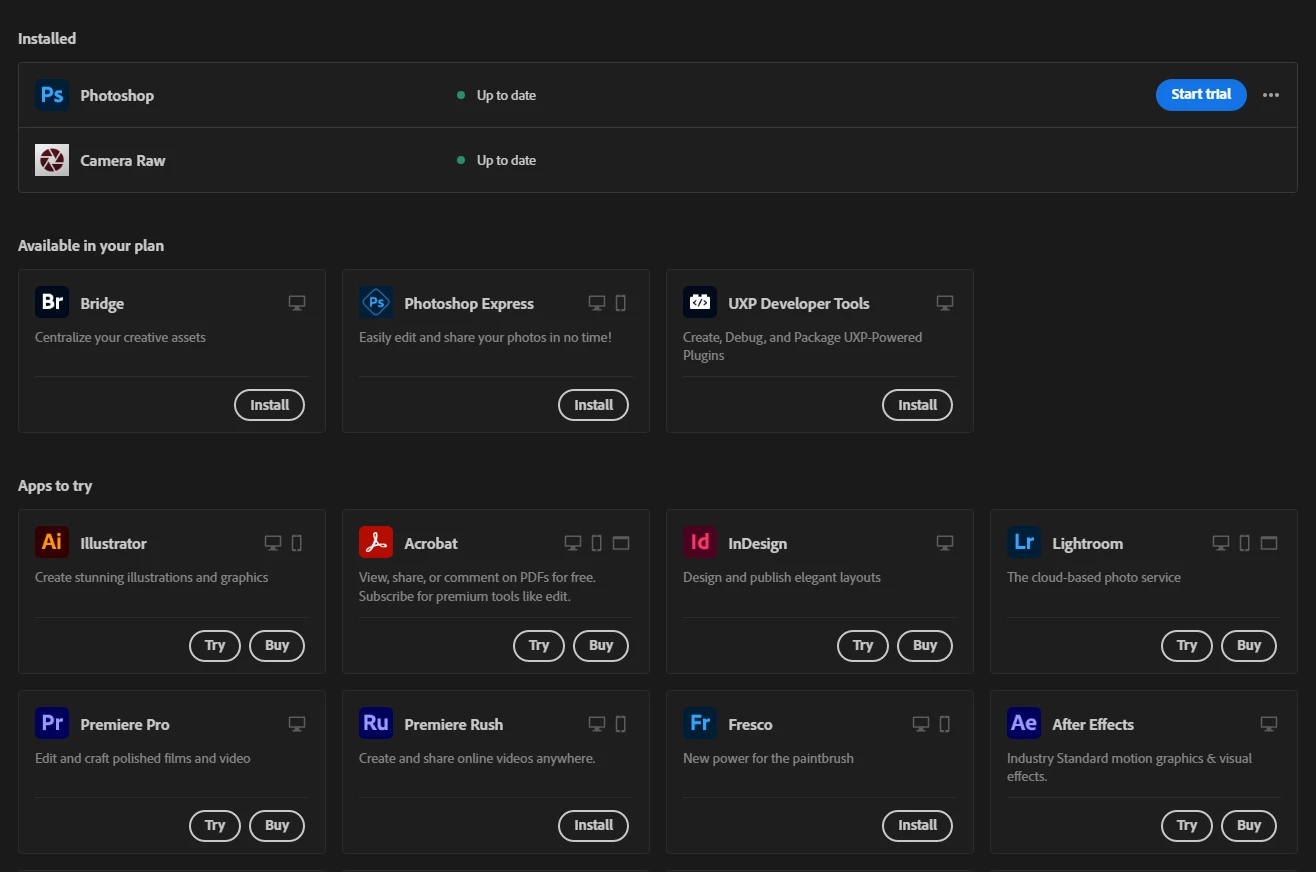1316x872 pixels.
Task: Click 'New power for the paintbrush' text
Action: pyautogui.click(x=768, y=758)
